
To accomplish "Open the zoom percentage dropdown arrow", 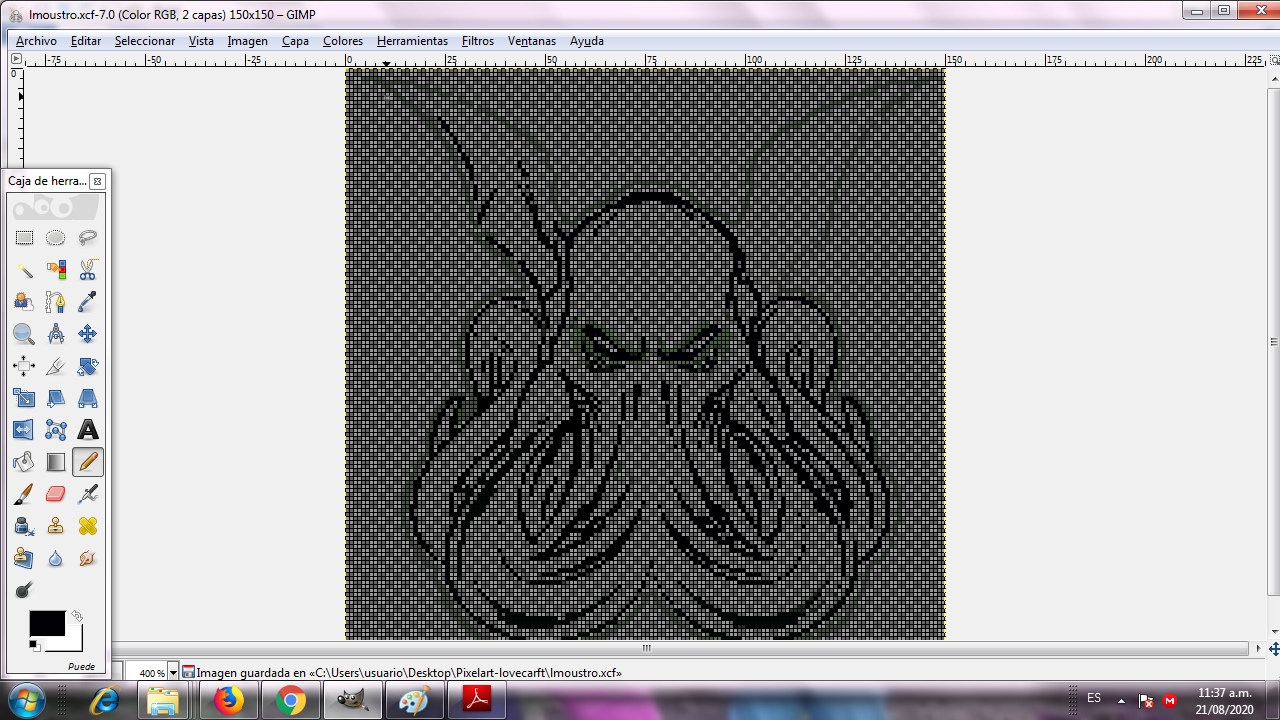I will coord(173,673).
